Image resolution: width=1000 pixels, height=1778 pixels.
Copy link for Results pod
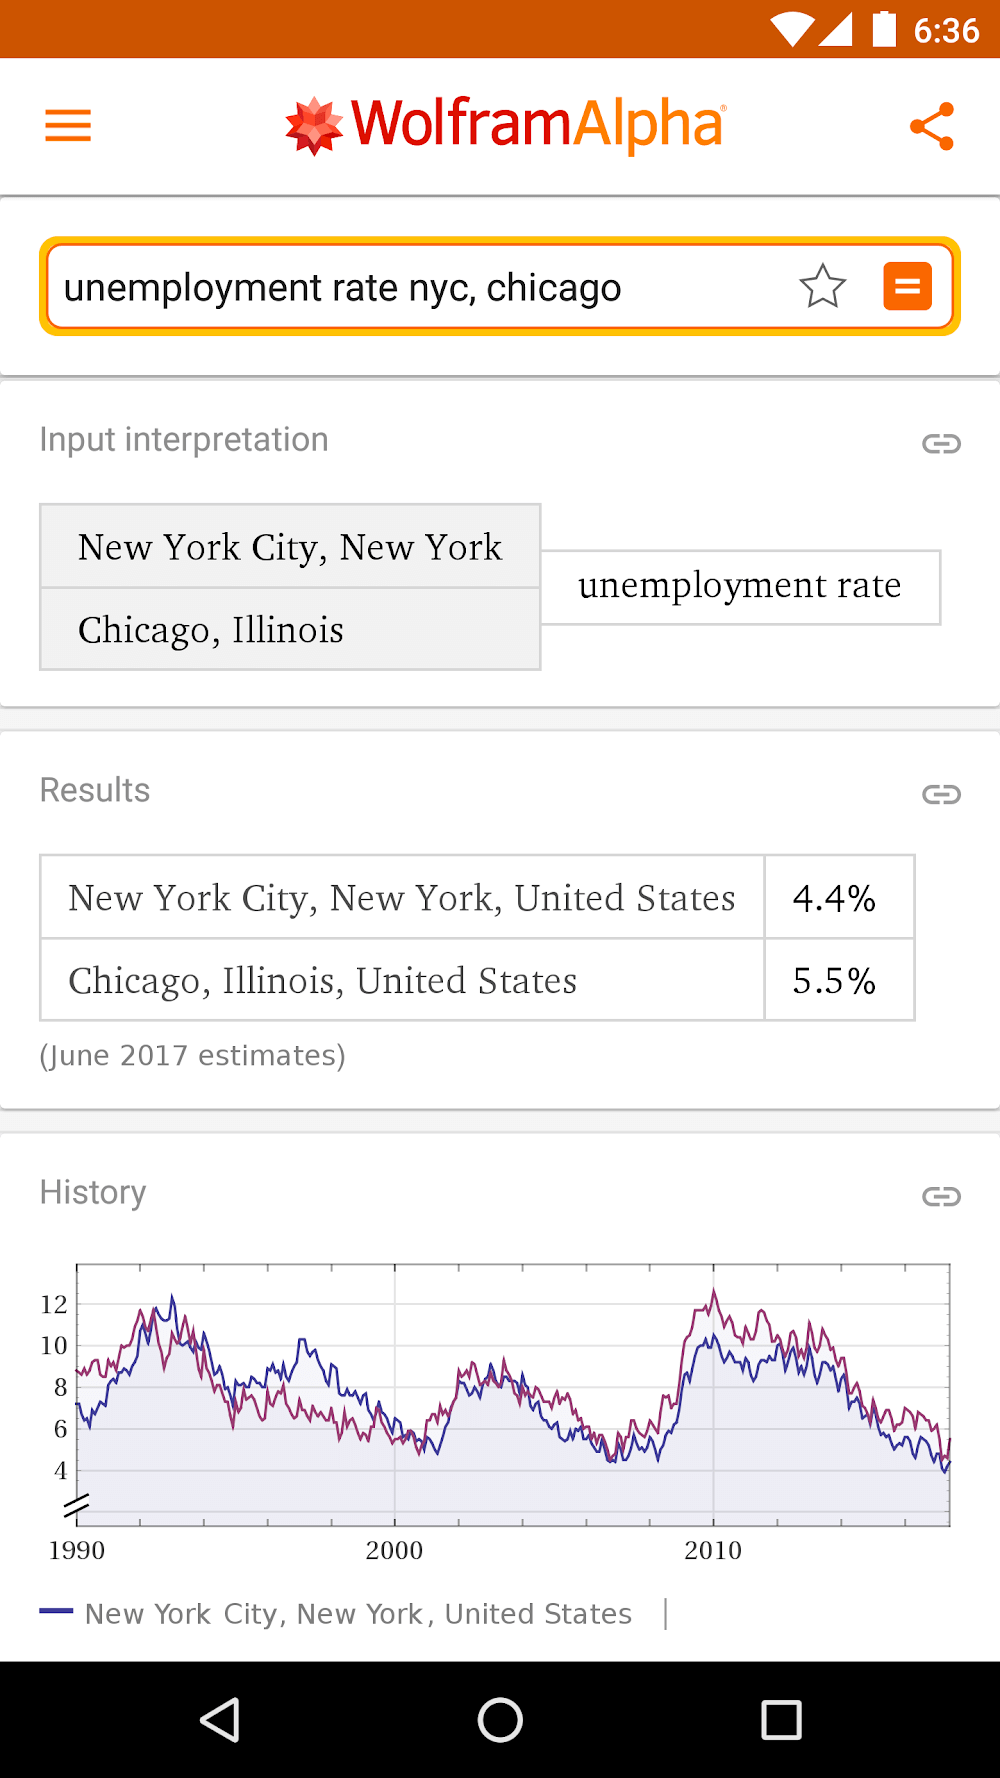tap(940, 794)
